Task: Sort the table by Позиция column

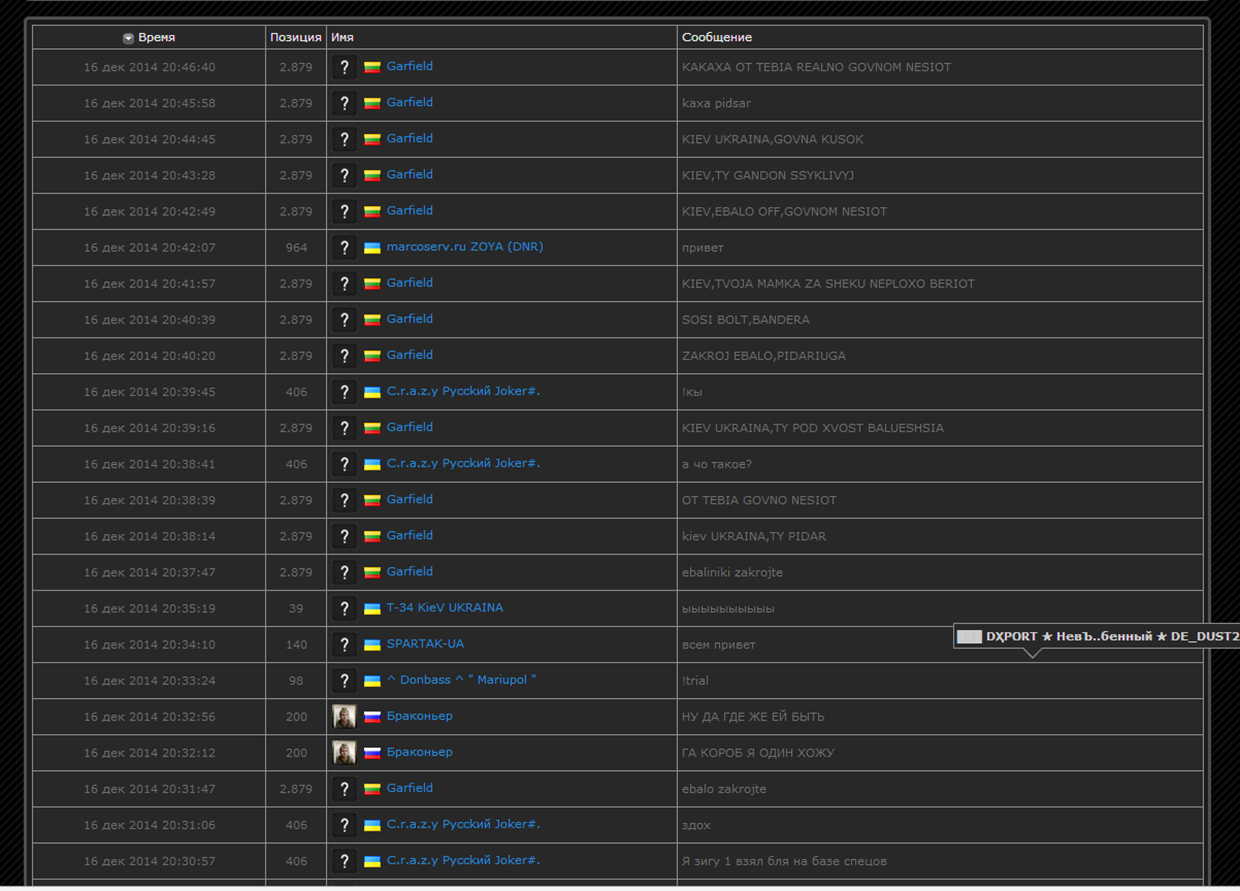Action: [295, 38]
